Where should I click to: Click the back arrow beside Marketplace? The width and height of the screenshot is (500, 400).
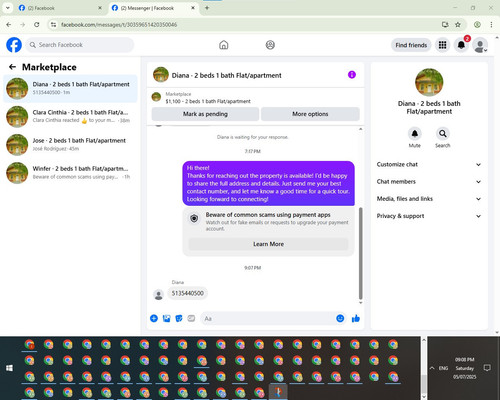(x=12, y=67)
